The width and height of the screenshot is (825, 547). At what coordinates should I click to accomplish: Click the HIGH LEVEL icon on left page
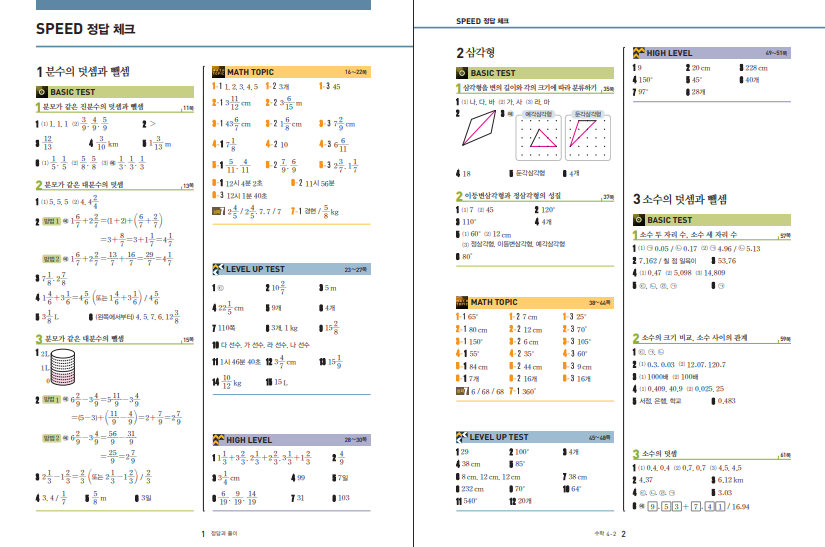(x=219, y=439)
